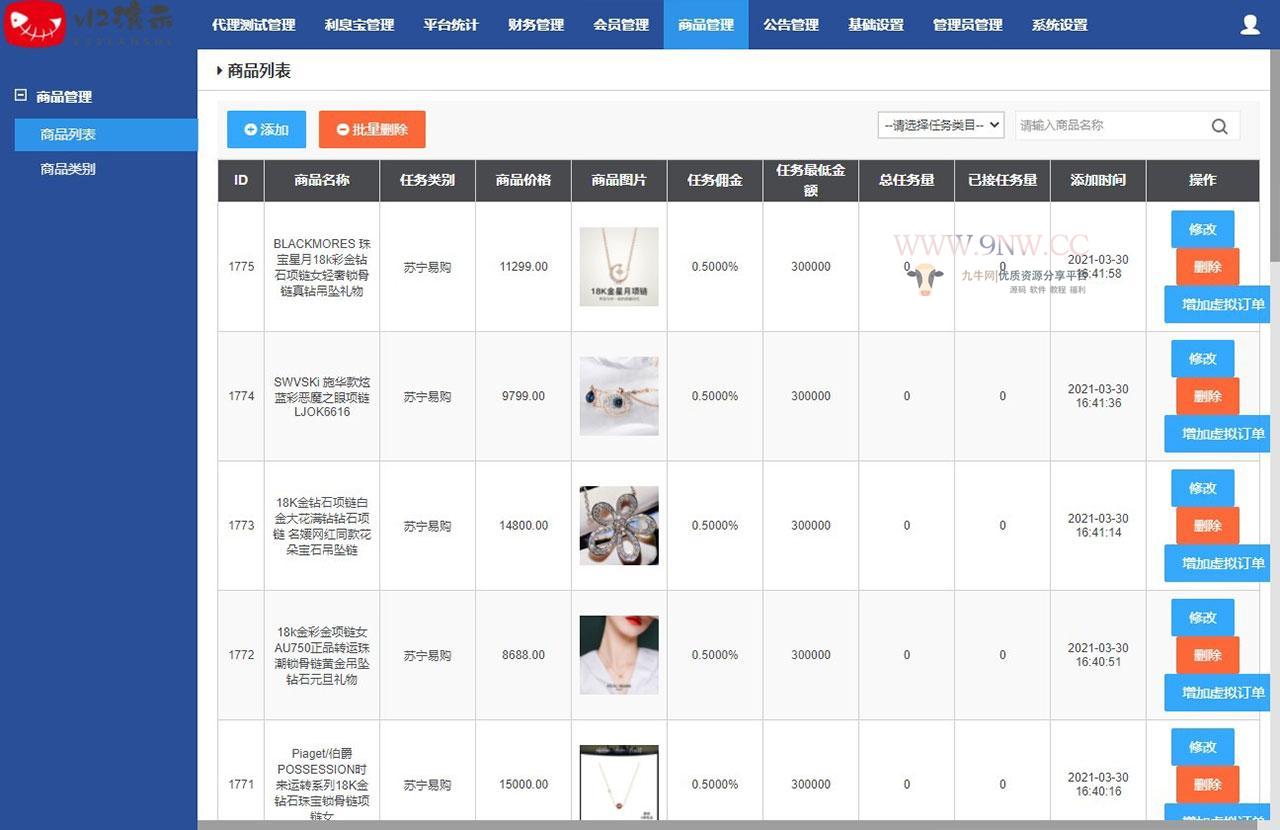Open the product image for ID 1772
Screen dimensions: 1280x830
click(x=619, y=655)
